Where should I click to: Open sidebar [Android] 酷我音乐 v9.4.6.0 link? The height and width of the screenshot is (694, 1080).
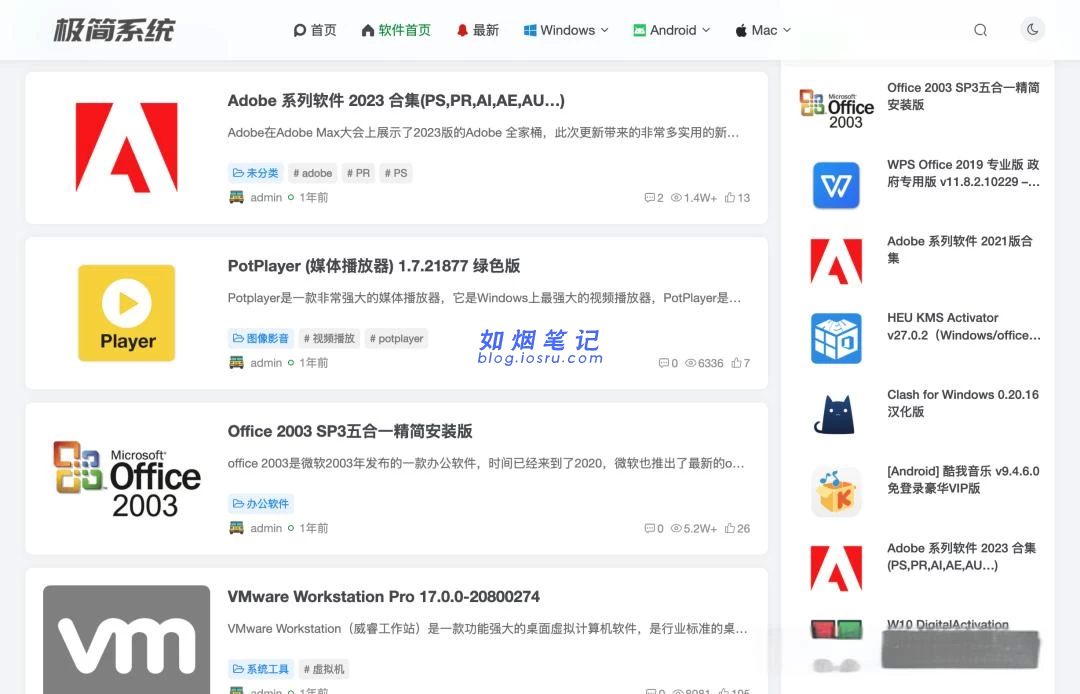click(963, 479)
